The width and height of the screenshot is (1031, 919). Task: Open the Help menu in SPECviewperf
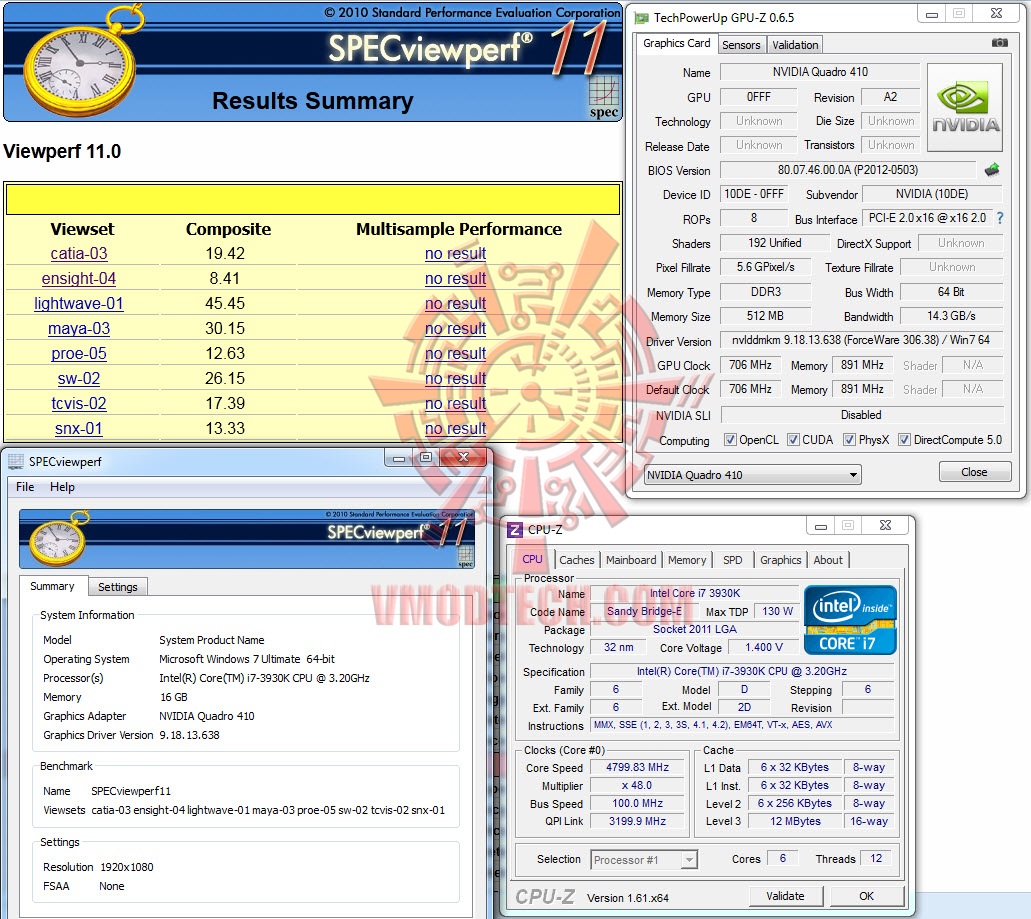[62, 487]
